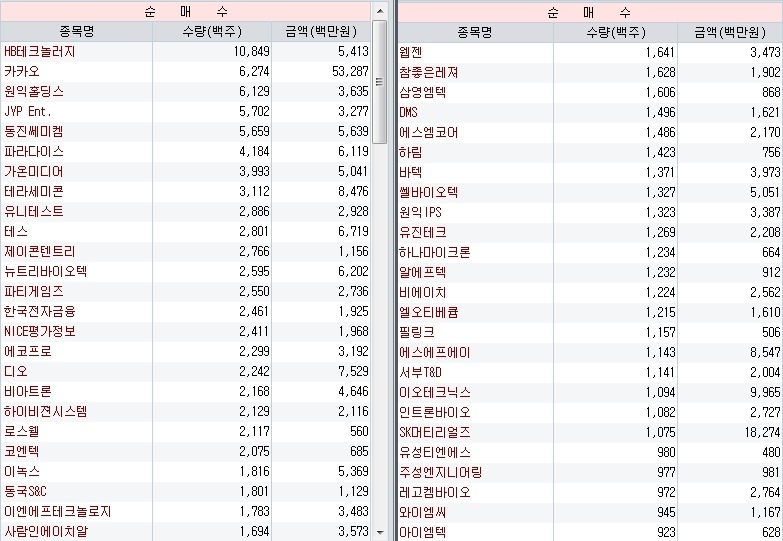Select the 이오테크닉스 stock name
The height and width of the screenshot is (541, 783).
[x=434, y=392]
